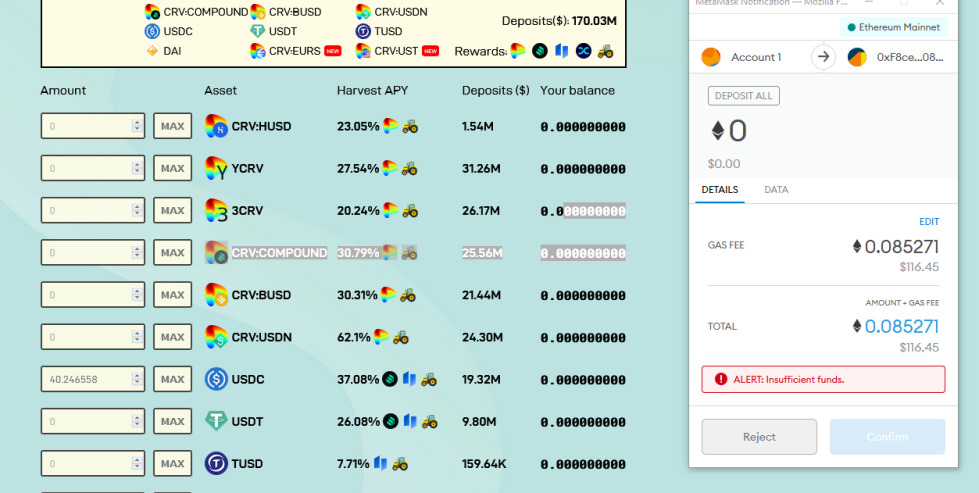Click the DEPOSIT ALL label in MetaMask

[x=744, y=96]
